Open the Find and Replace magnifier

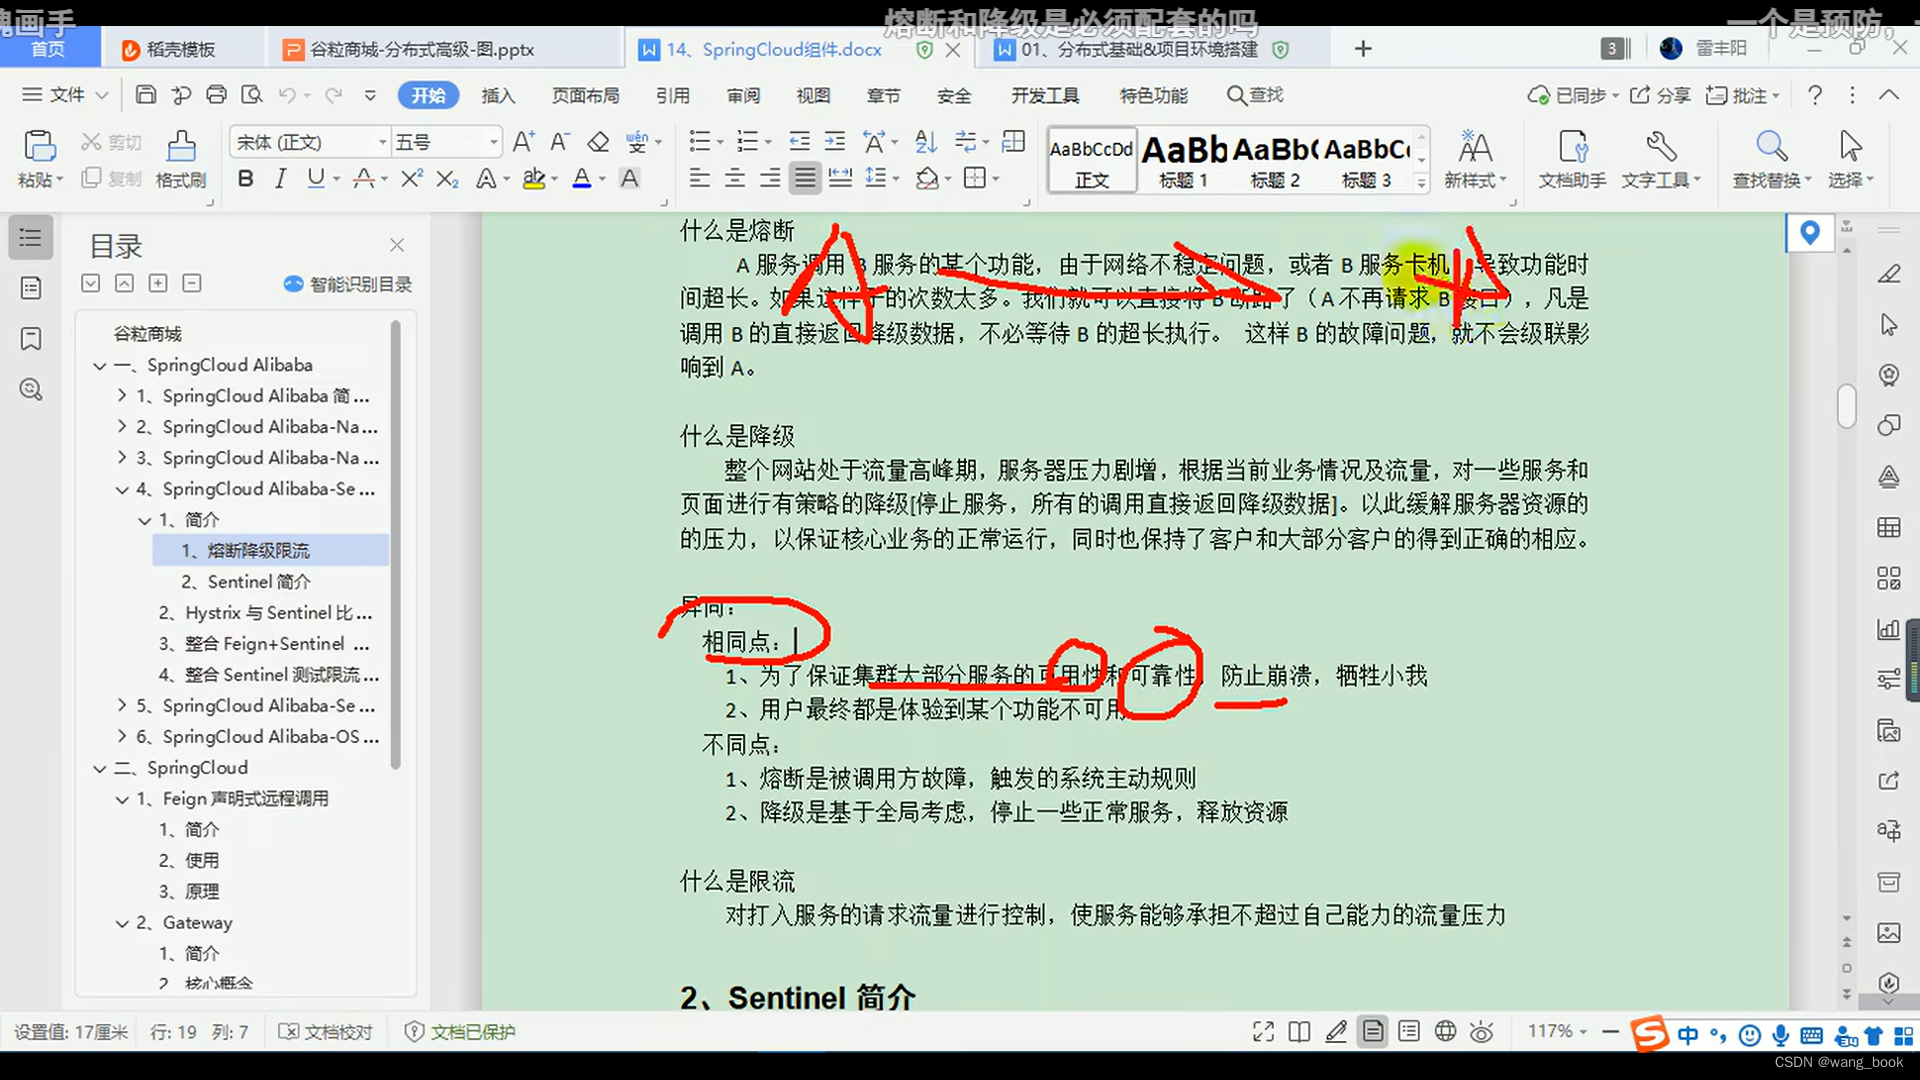pos(1772,147)
